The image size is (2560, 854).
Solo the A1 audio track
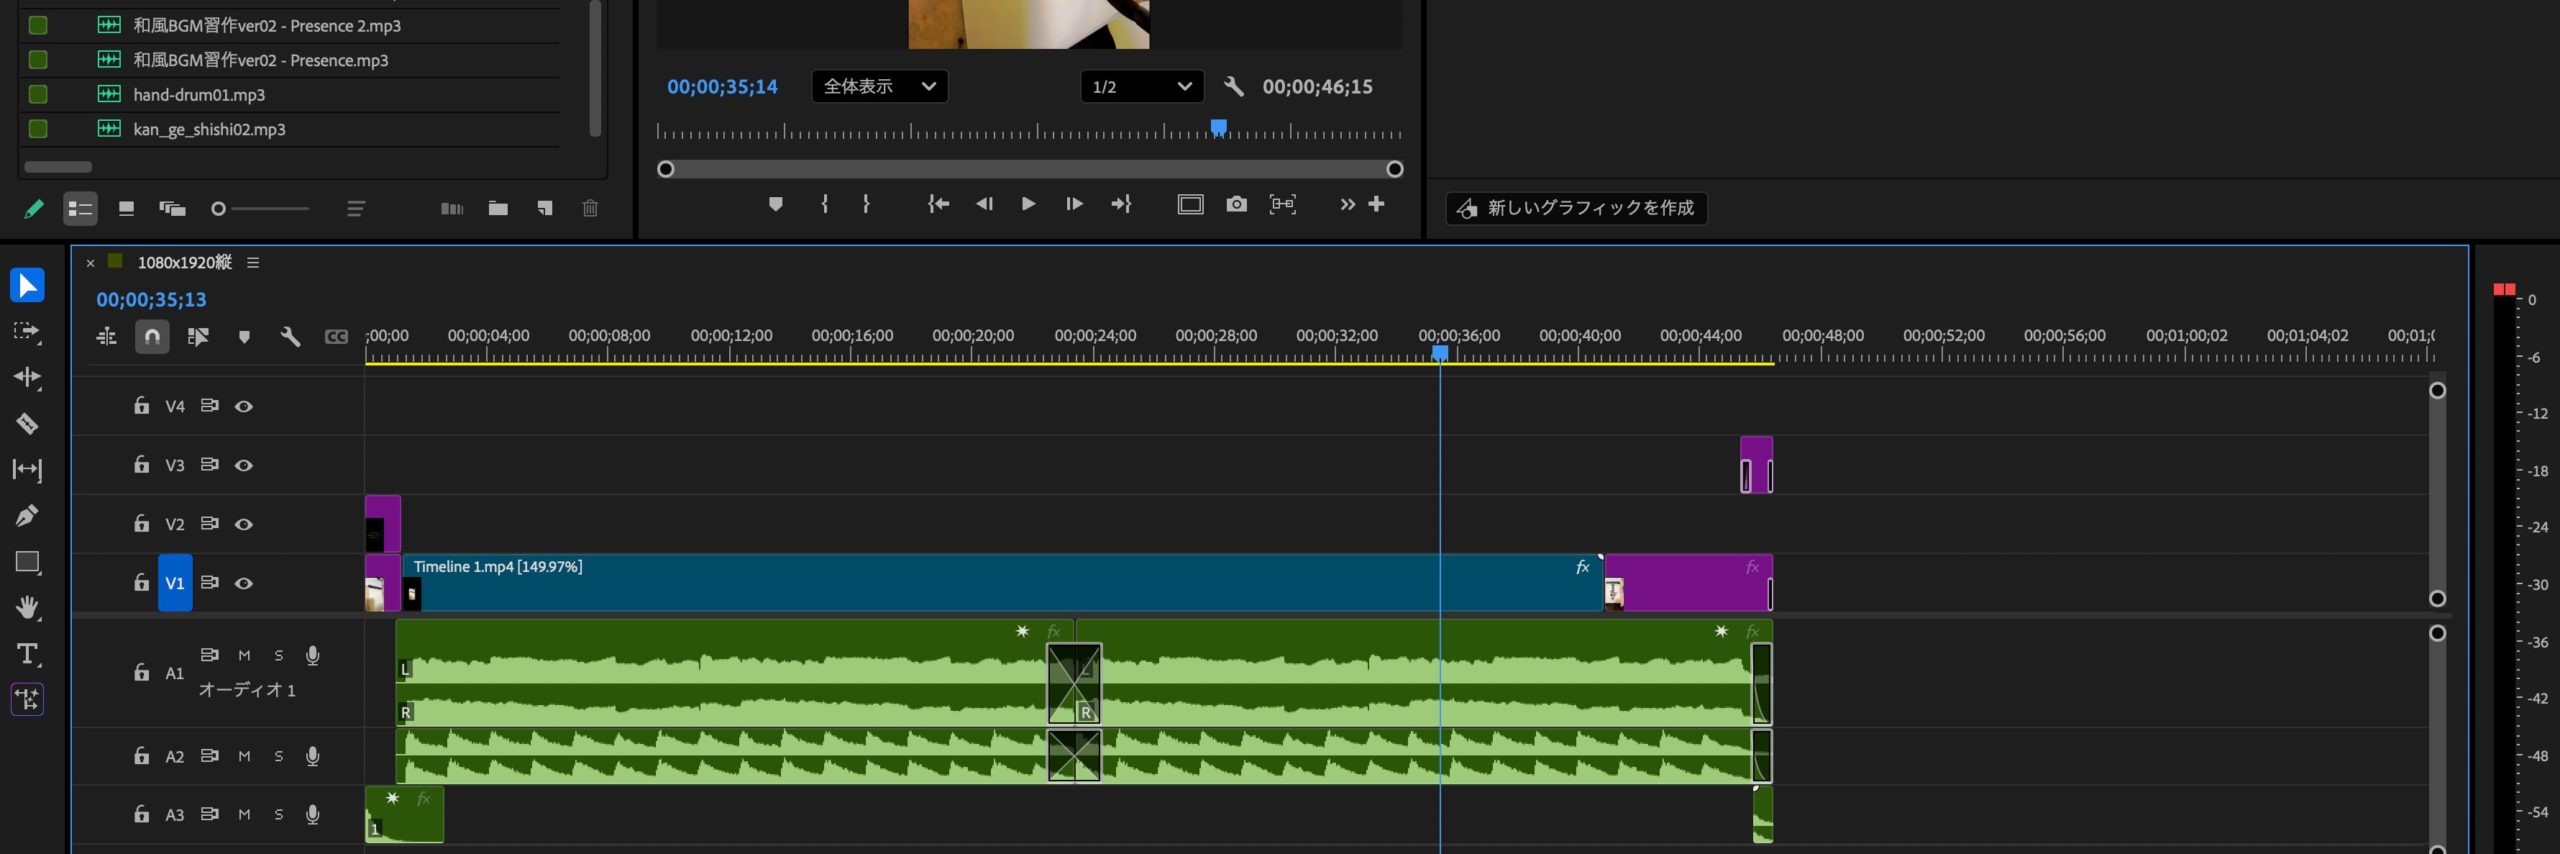click(x=279, y=656)
